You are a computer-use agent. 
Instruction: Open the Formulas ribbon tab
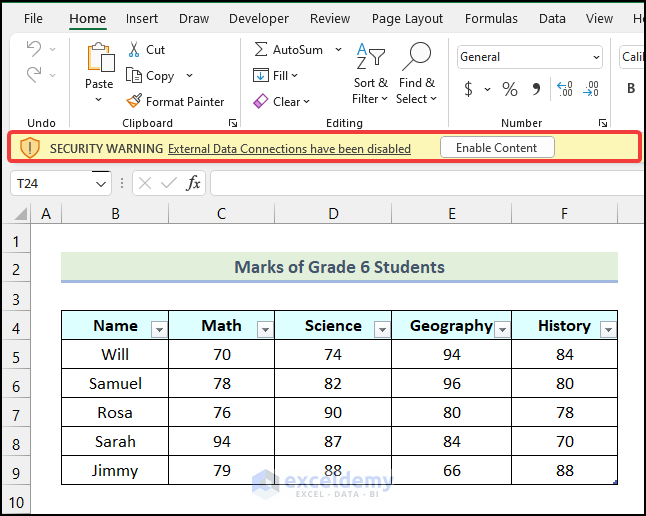pyautogui.click(x=491, y=18)
